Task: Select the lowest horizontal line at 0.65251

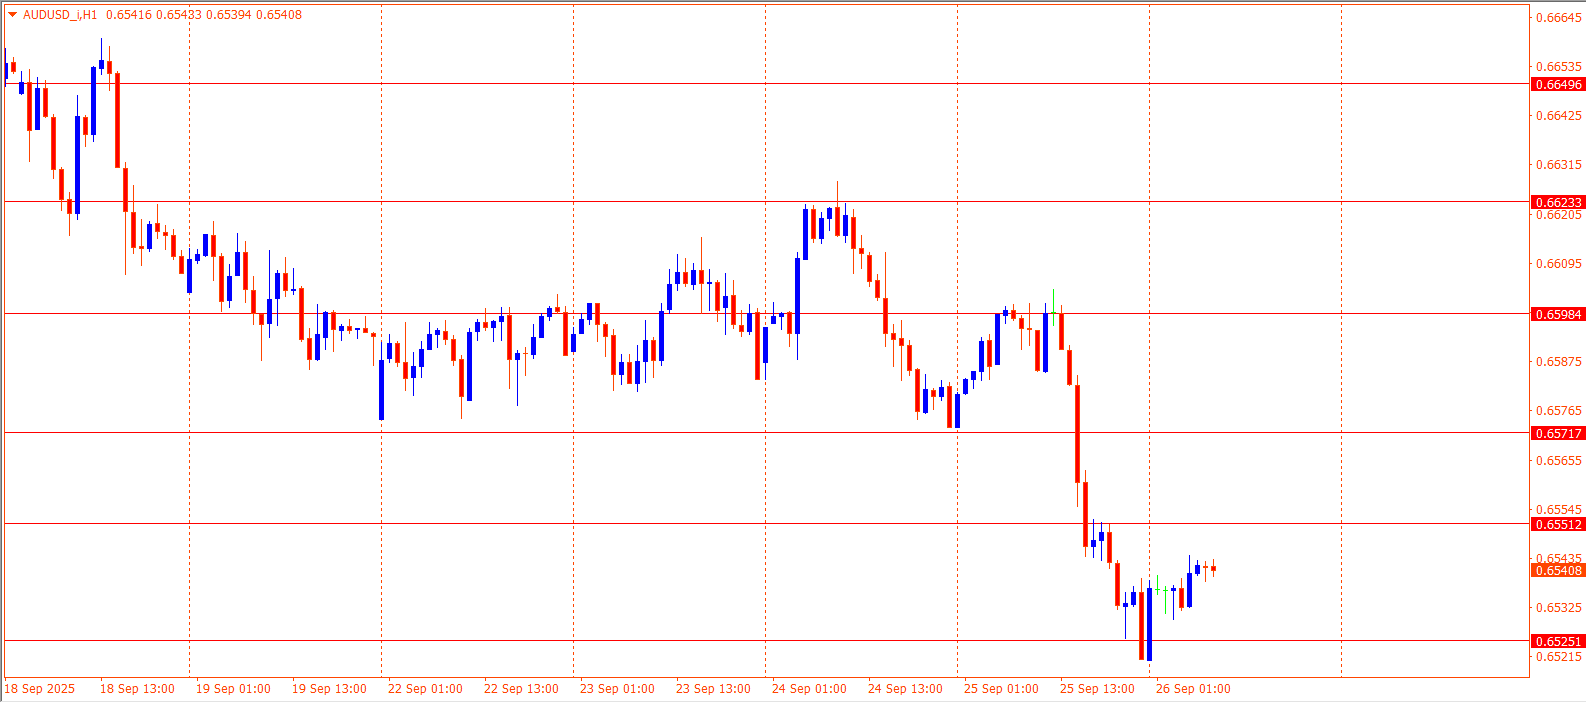Action: (x=700, y=640)
